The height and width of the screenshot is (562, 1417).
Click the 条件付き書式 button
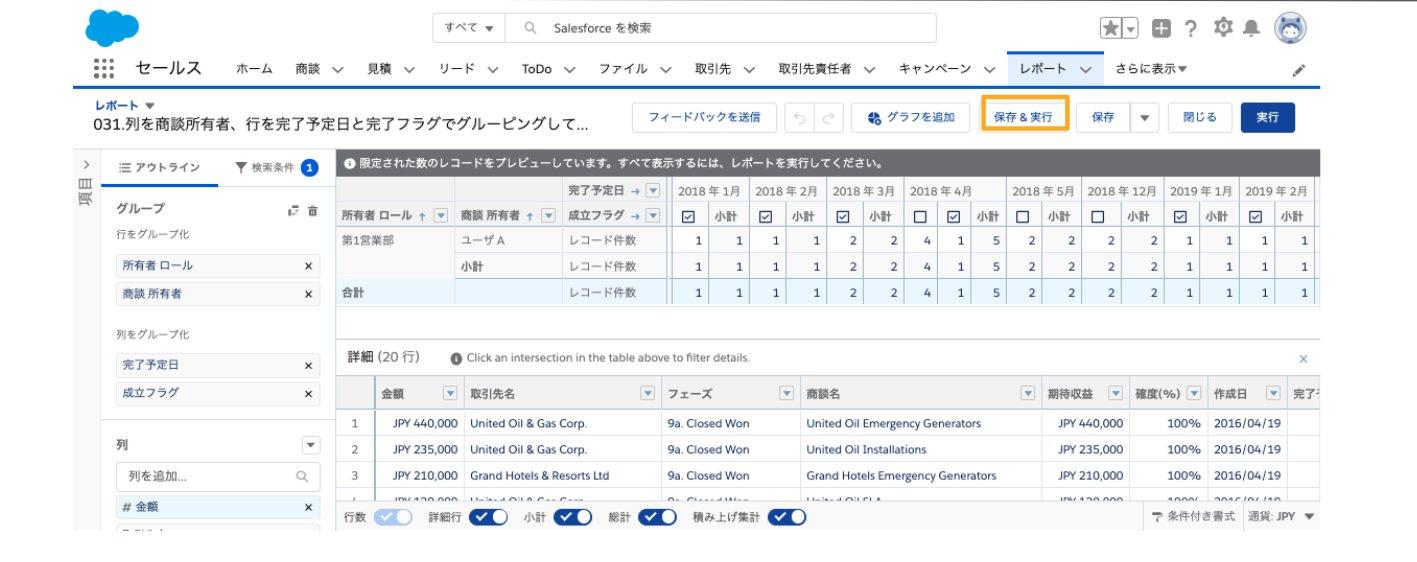pos(1193,517)
